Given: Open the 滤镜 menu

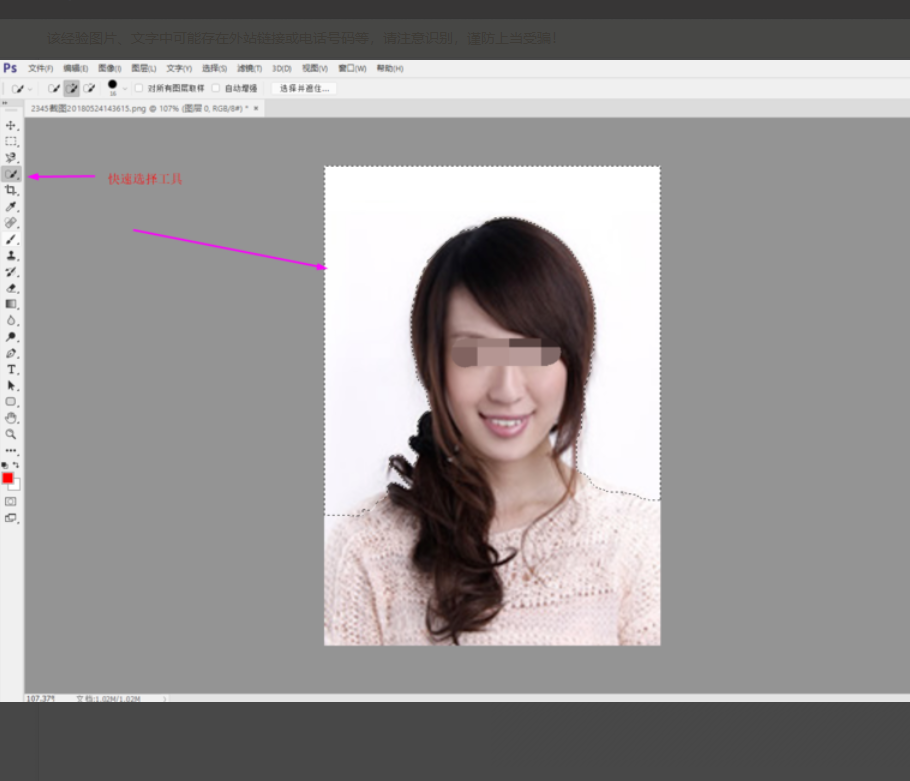Looking at the screenshot, I should 249,69.
